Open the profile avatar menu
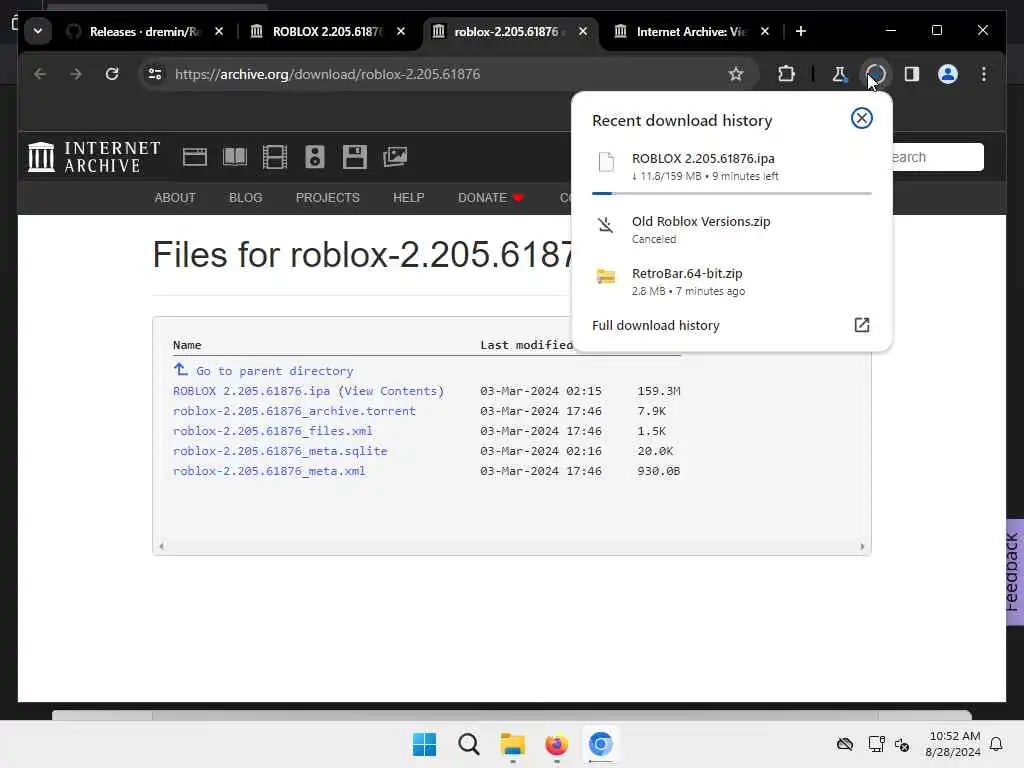This screenshot has width=1024, height=768. (948, 74)
